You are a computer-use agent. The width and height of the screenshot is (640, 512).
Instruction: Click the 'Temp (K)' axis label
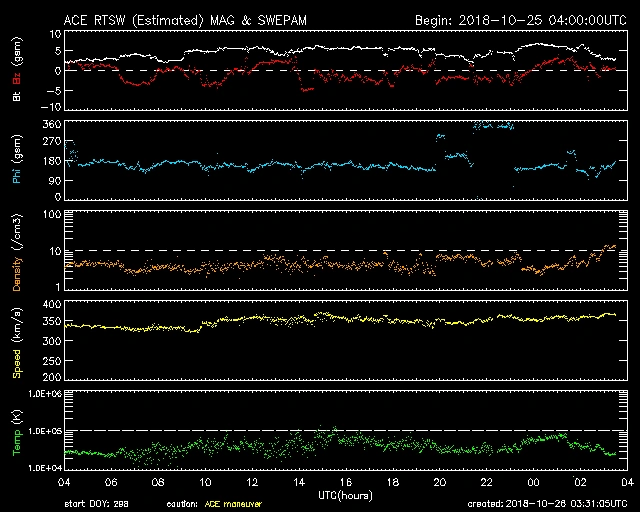[17, 433]
